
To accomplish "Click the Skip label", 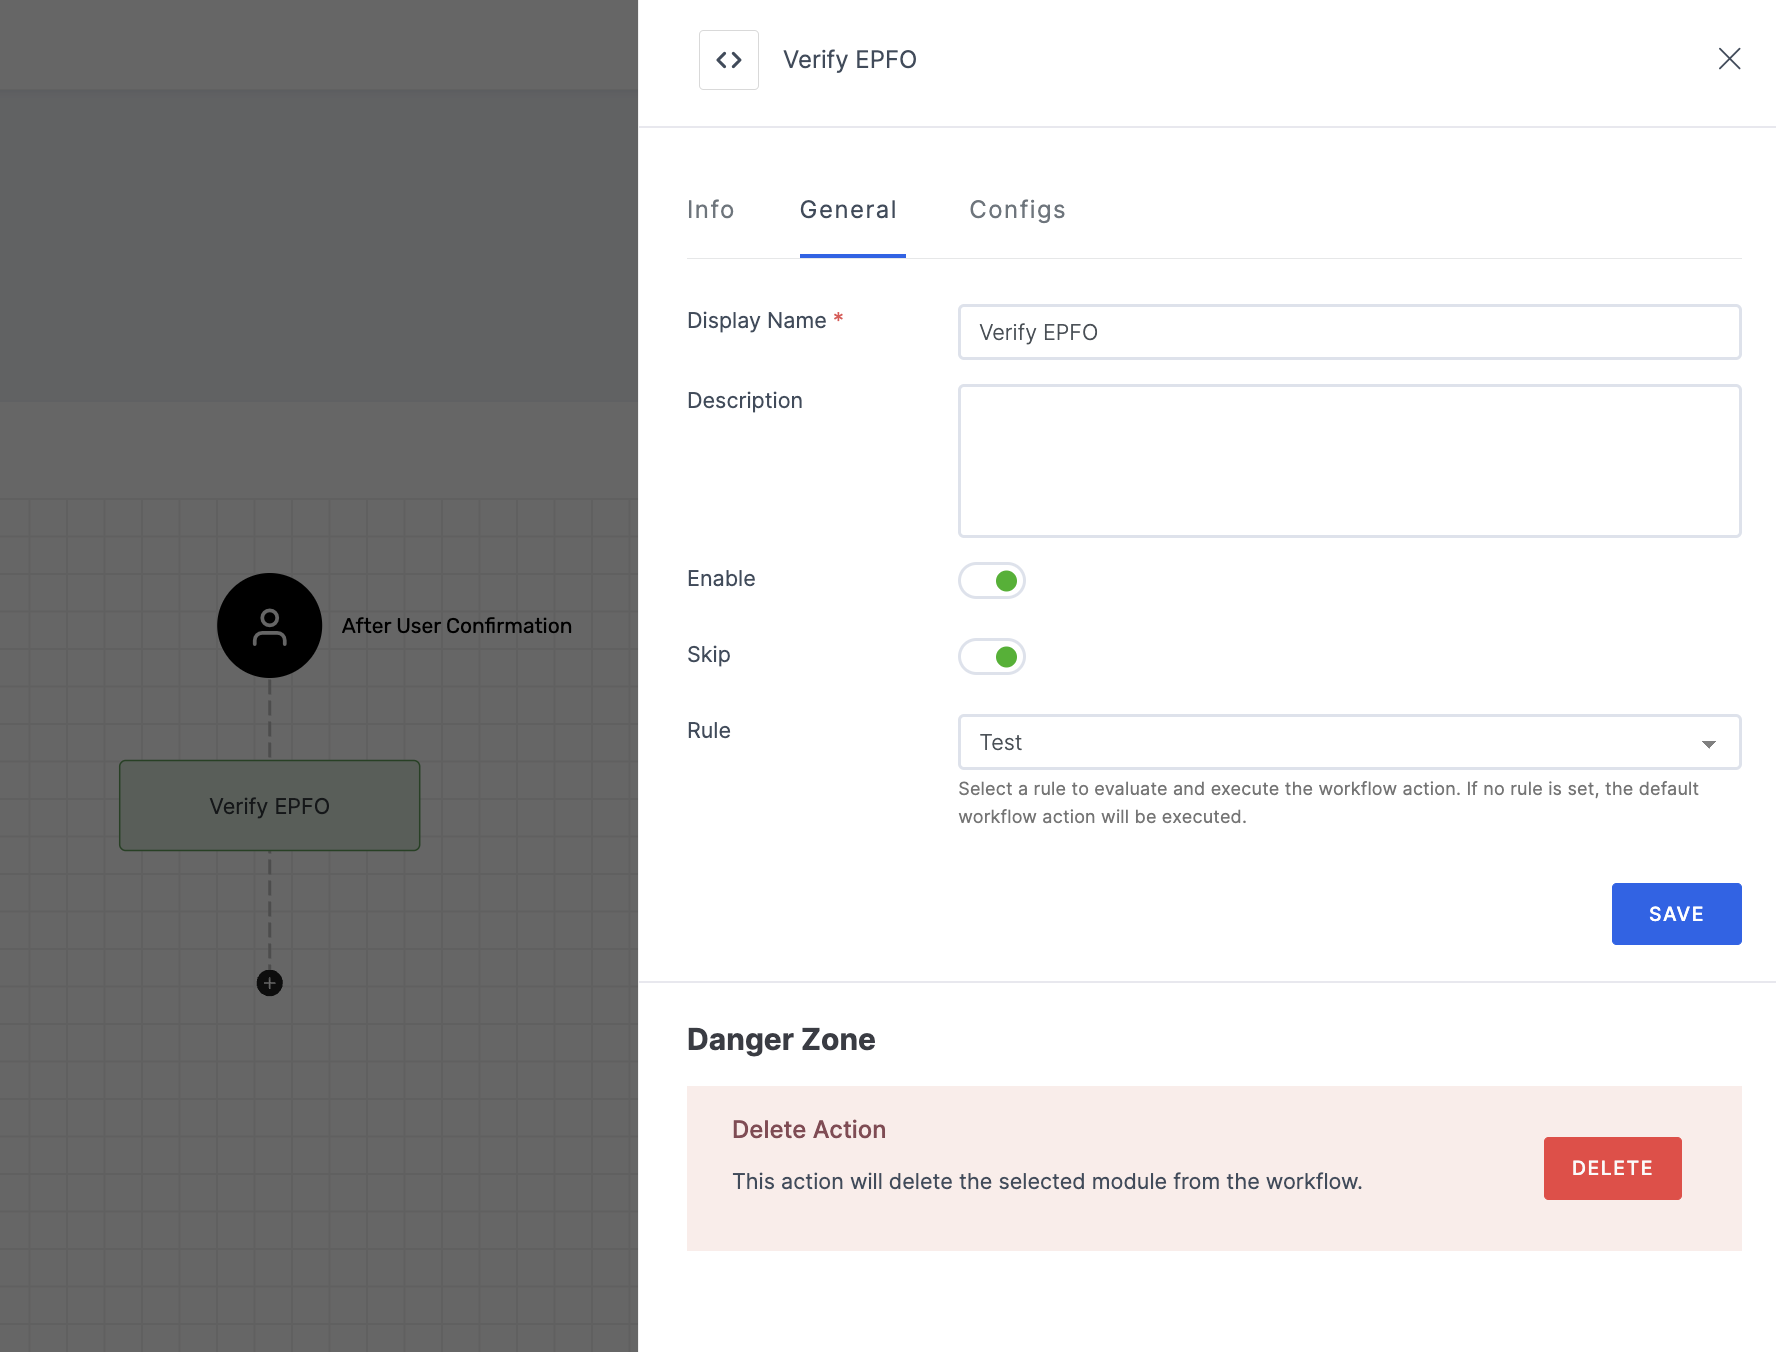I will point(709,655).
